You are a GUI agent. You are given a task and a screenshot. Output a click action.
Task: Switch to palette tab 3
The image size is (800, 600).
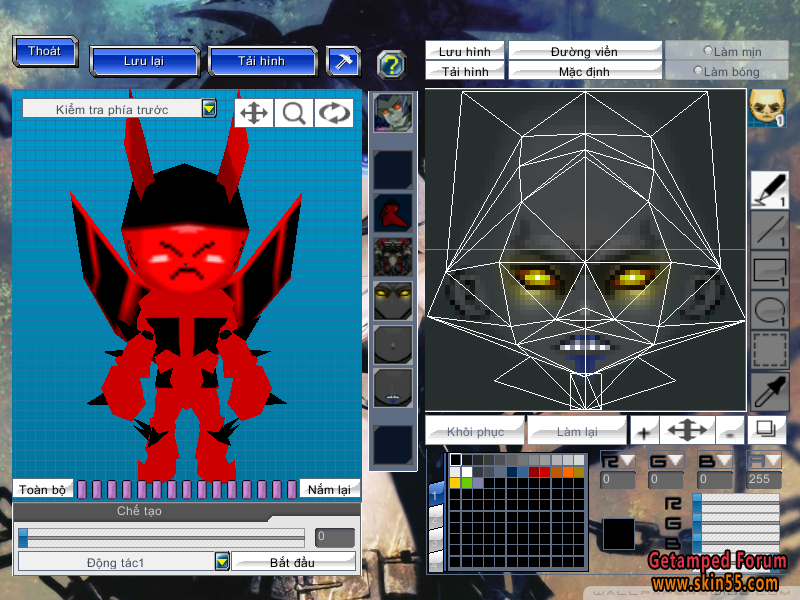click(x=436, y=542)
